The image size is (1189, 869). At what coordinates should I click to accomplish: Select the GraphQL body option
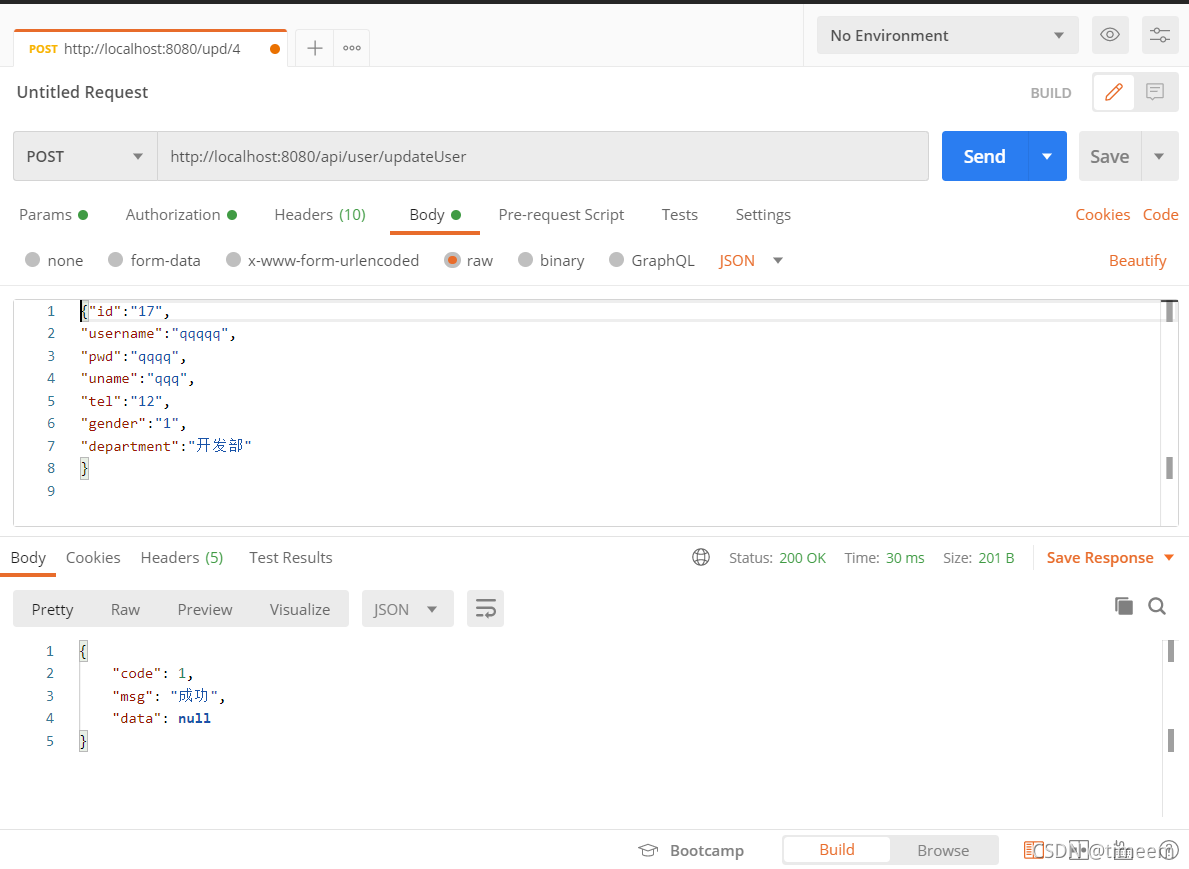[651, 260]
